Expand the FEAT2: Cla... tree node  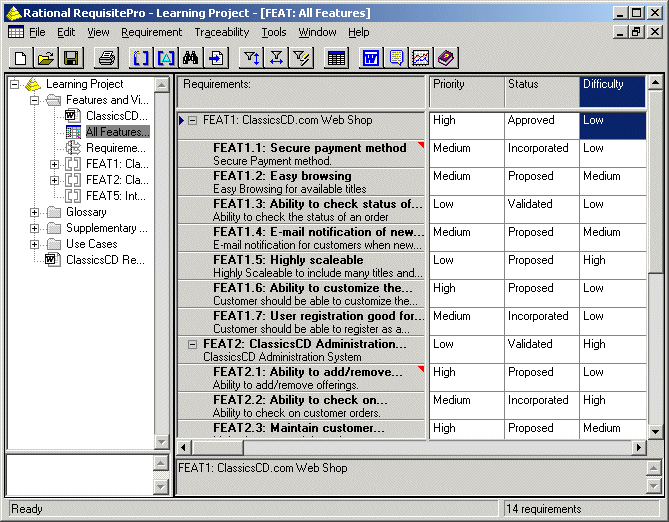click(54, 180)
